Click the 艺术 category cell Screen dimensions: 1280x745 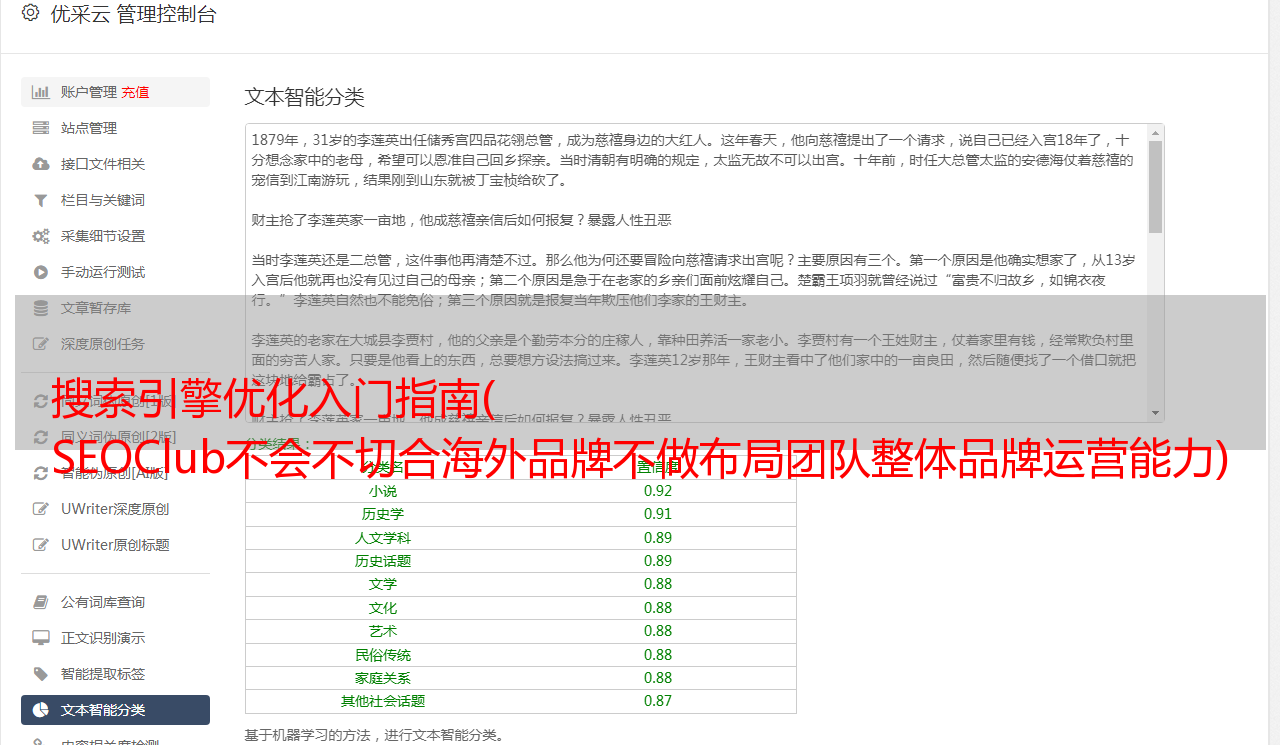(383, 631)
